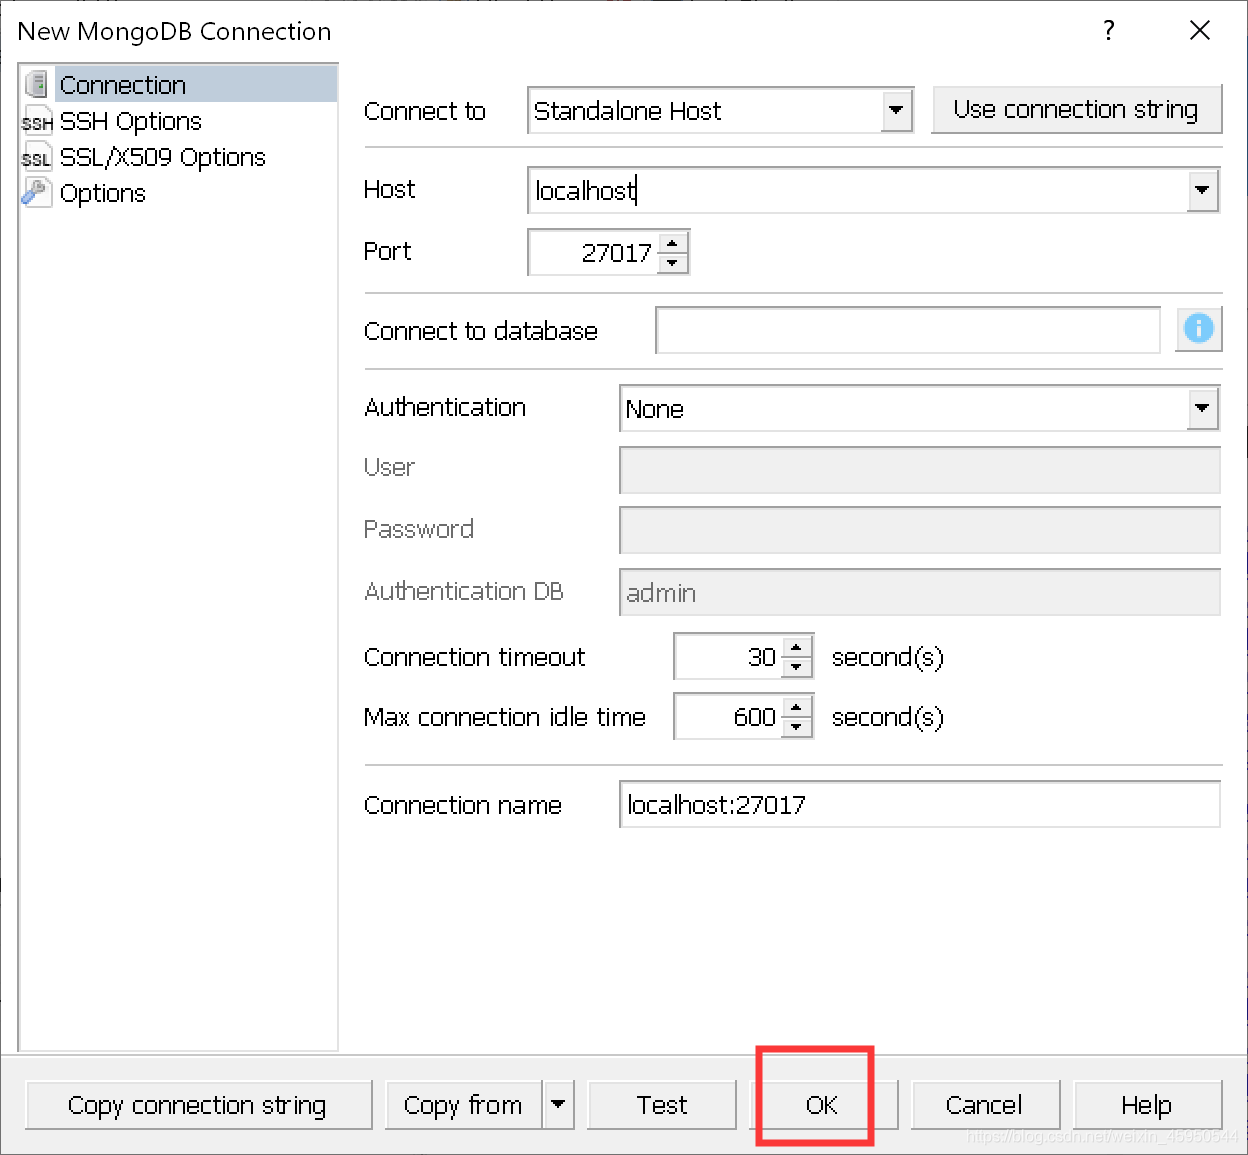This screenshot has height=1155, width=1248.
Task: Click the SSL icon in sidebar
Action: [37, 157]
